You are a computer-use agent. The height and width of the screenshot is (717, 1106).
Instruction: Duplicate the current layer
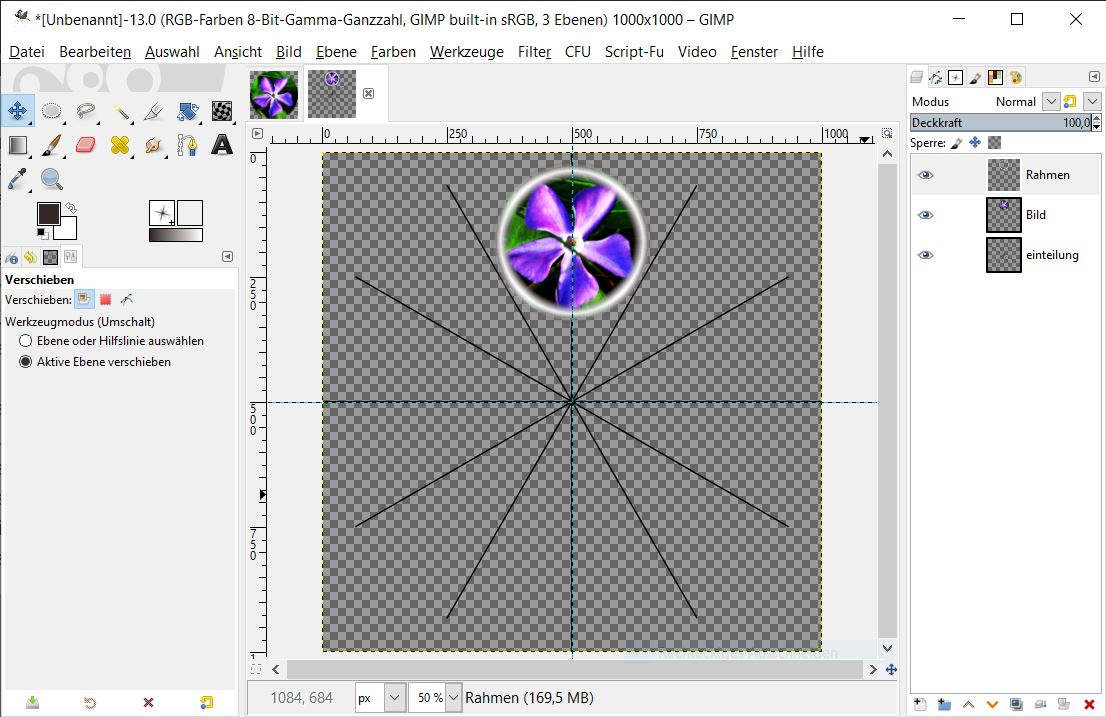pos(1016,704)
